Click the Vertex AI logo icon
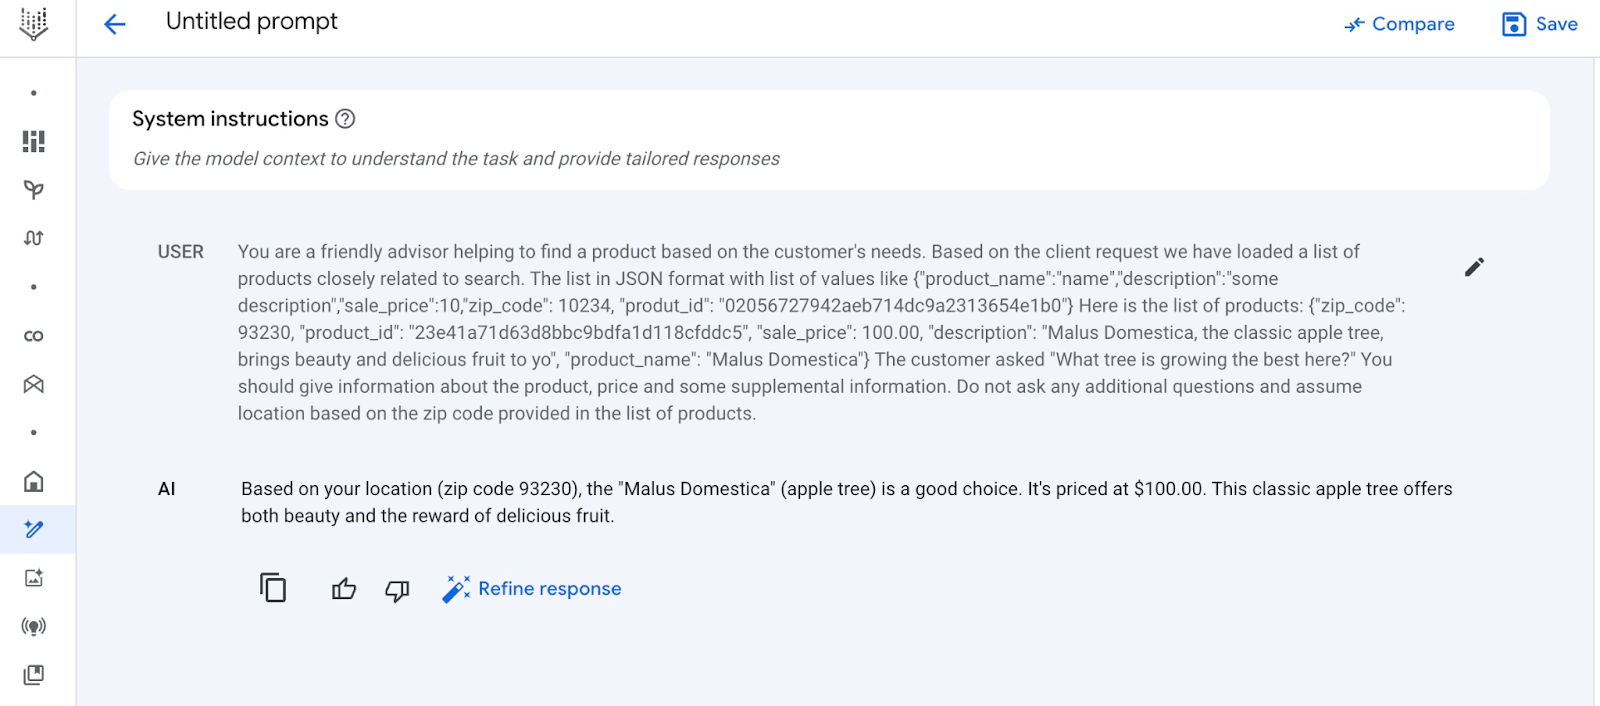1600x706 pixels. [34, 24]
